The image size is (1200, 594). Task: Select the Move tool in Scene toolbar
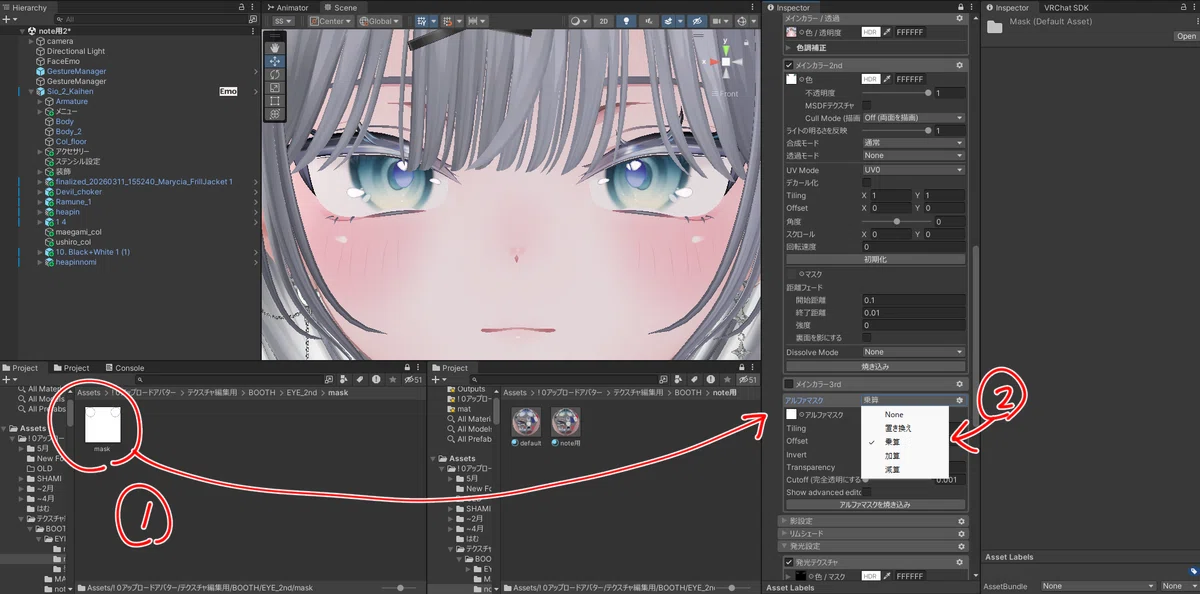[x=274, y=61]
